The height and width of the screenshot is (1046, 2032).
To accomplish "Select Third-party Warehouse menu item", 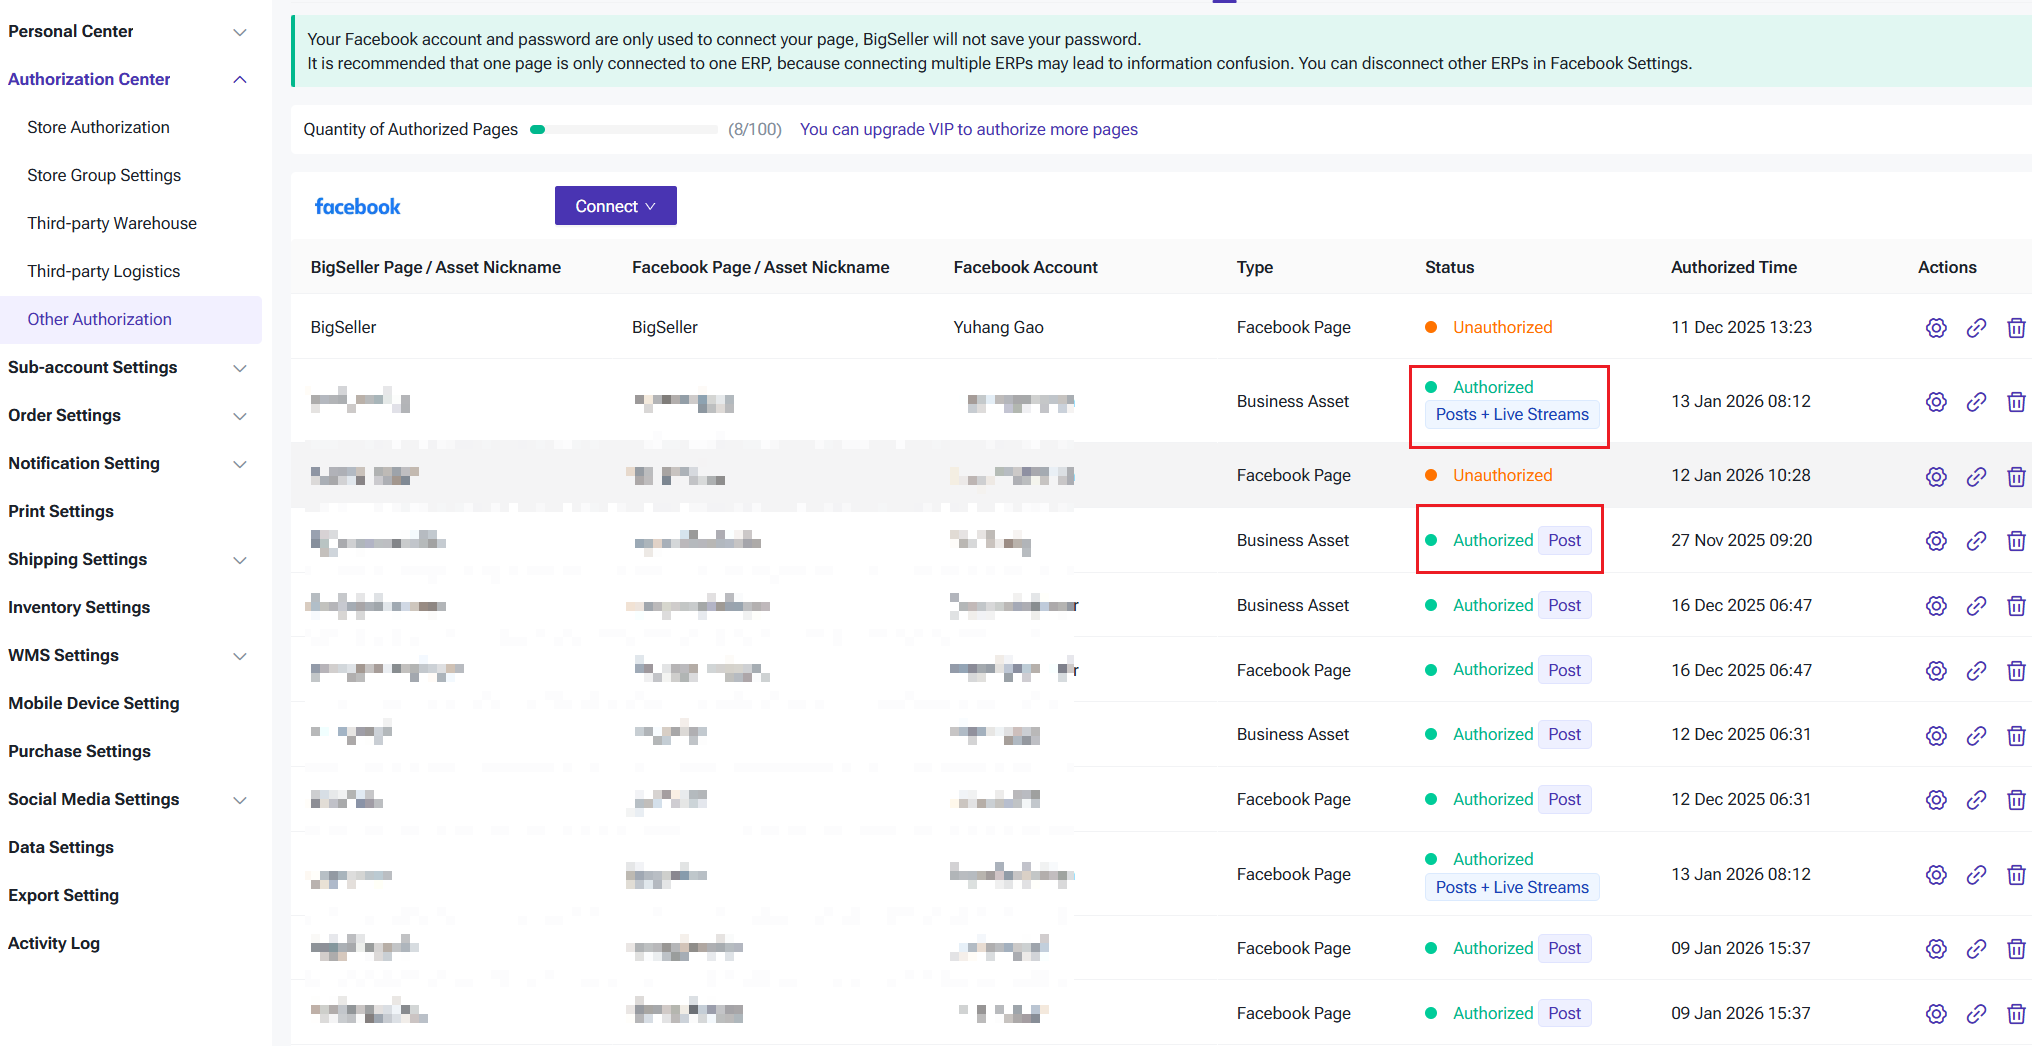I will (x=112, y=223).
